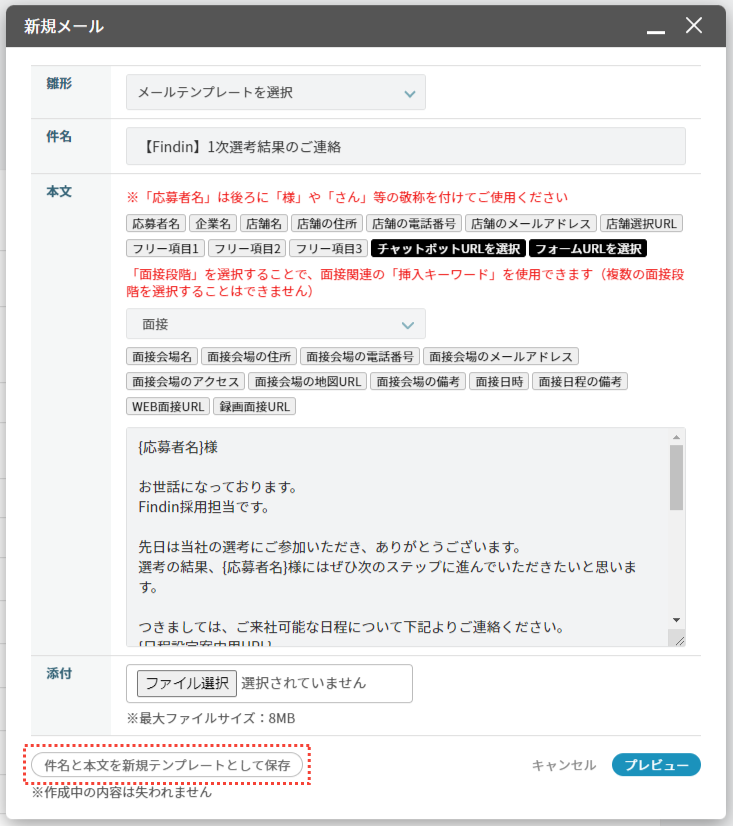Click the body text scrollbar down arrow

pyautogui.click(x=677, y=620)
